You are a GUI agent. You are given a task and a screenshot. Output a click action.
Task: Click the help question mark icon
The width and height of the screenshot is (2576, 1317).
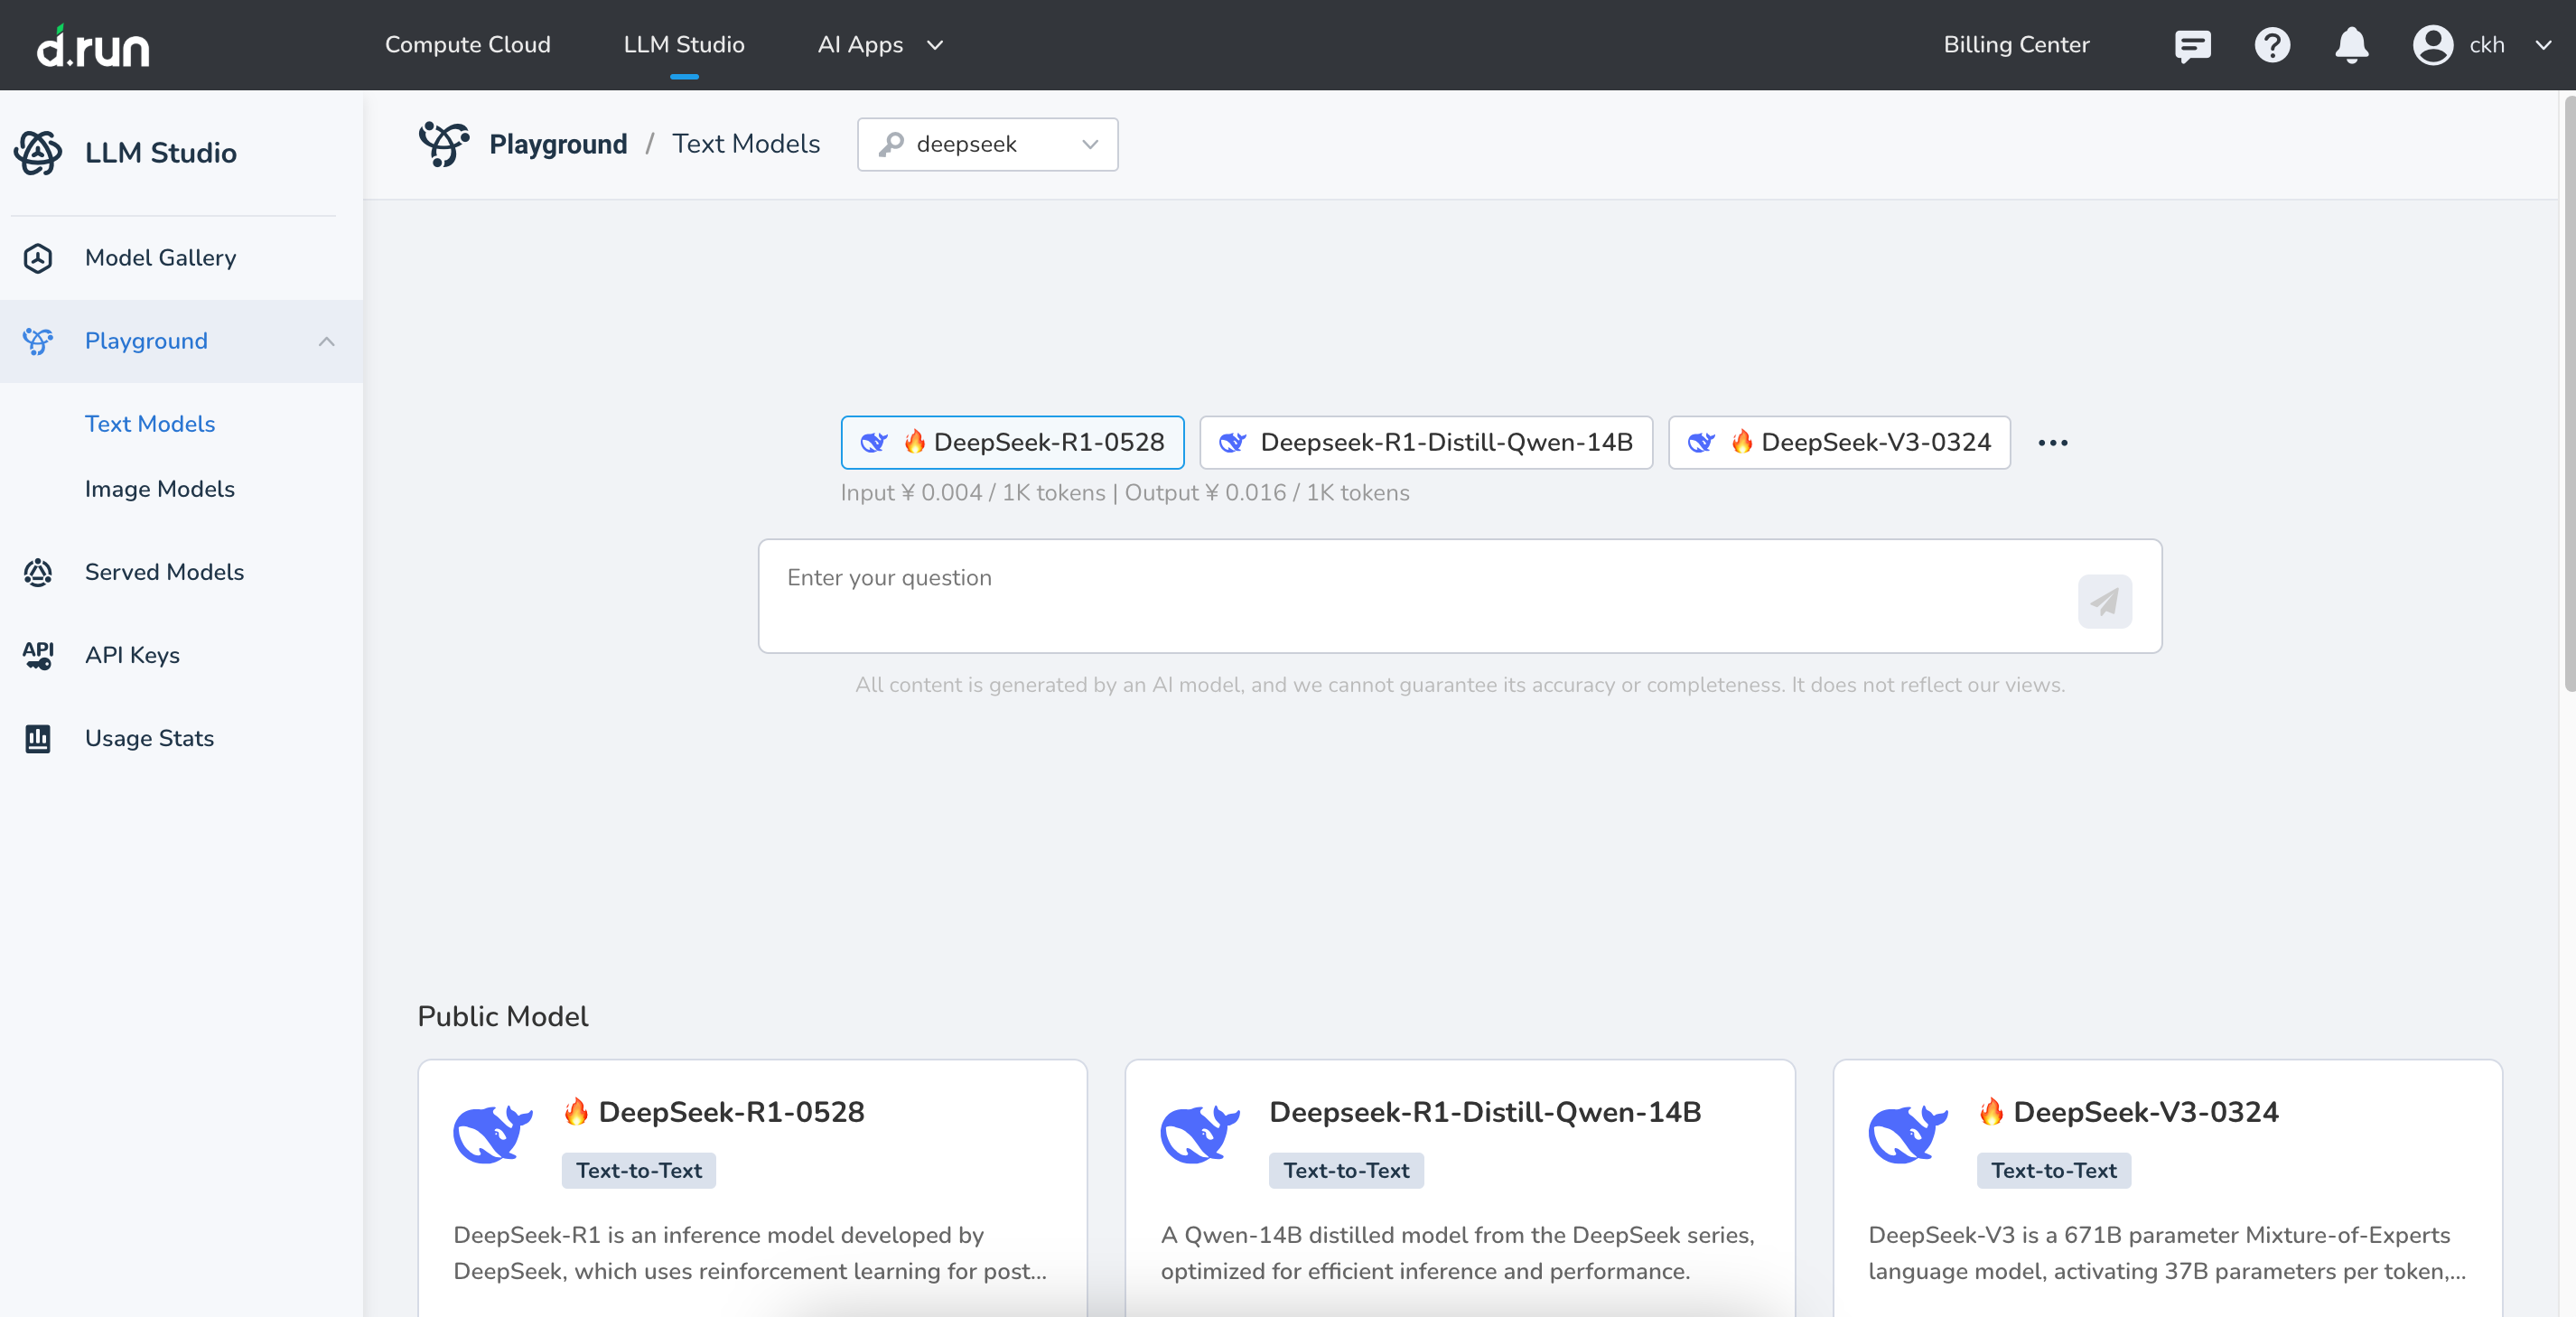click(2272, 45)
